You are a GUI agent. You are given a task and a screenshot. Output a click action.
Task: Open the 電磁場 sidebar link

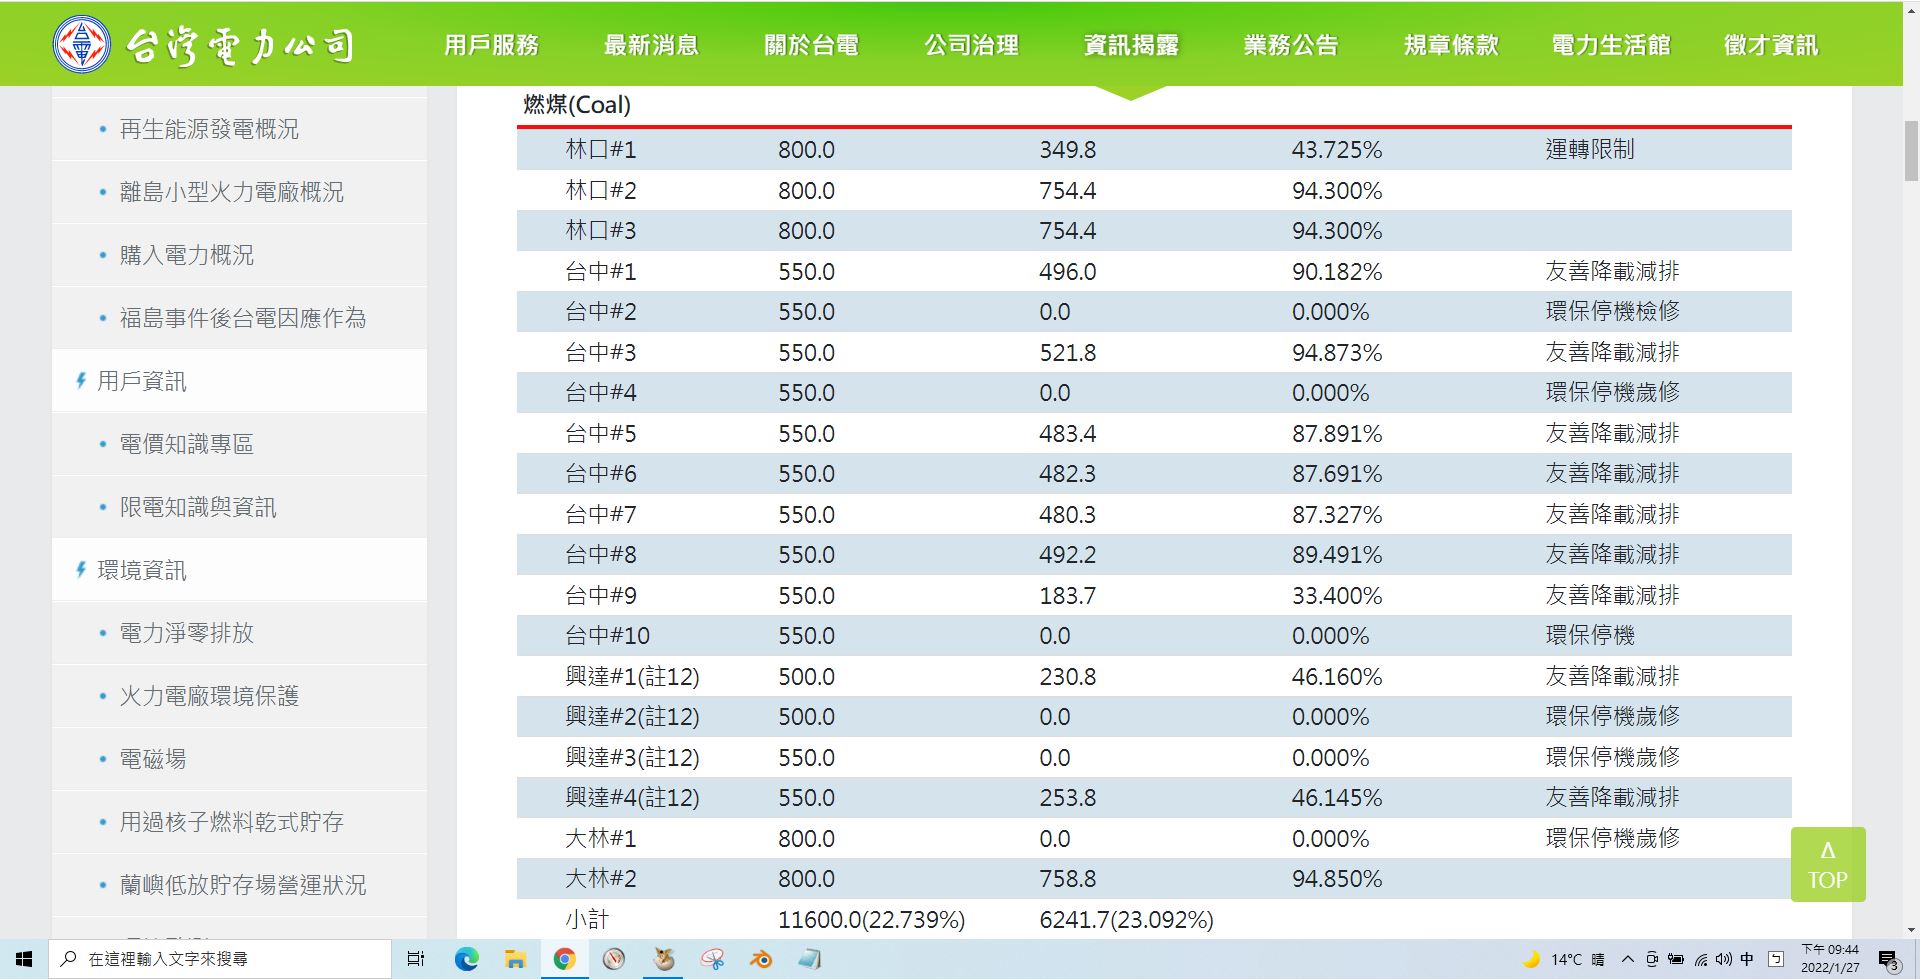(153, 759)
